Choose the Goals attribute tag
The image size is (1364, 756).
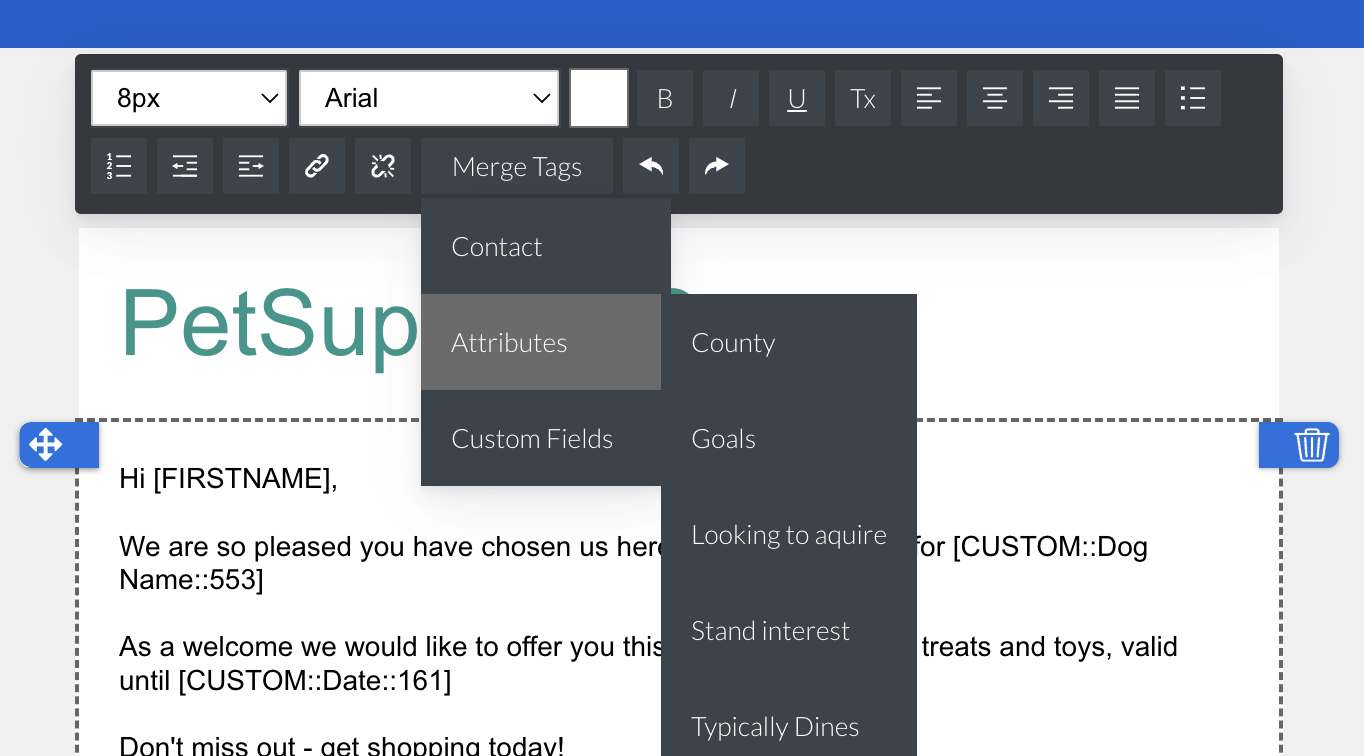(x=724, y=439)
